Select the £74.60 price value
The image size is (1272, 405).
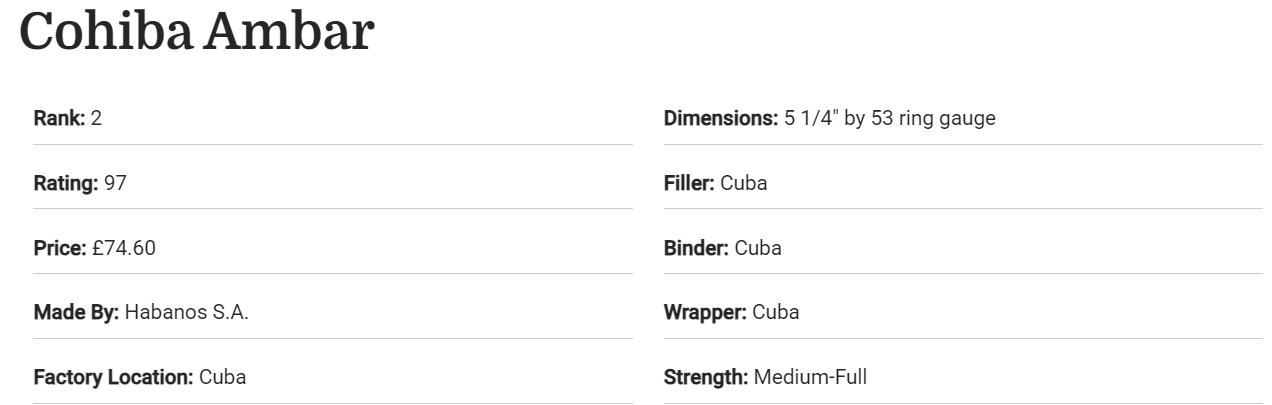(x=124, y=248)
